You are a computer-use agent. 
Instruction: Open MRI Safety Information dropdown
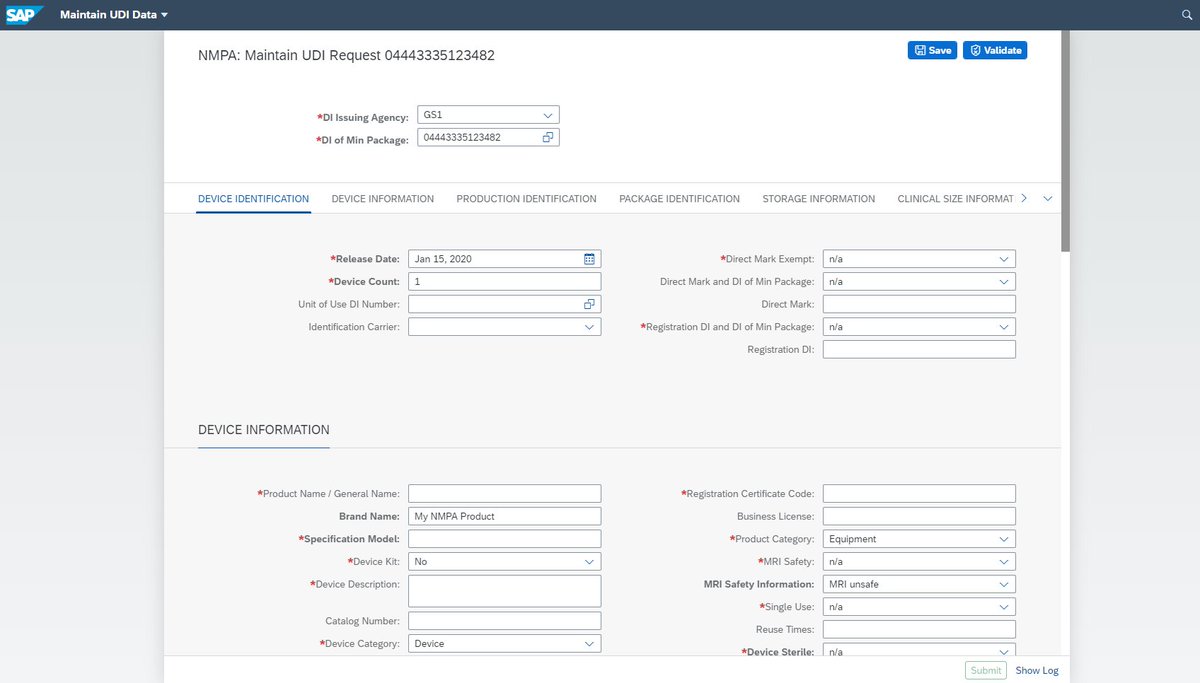[1004, 584]
